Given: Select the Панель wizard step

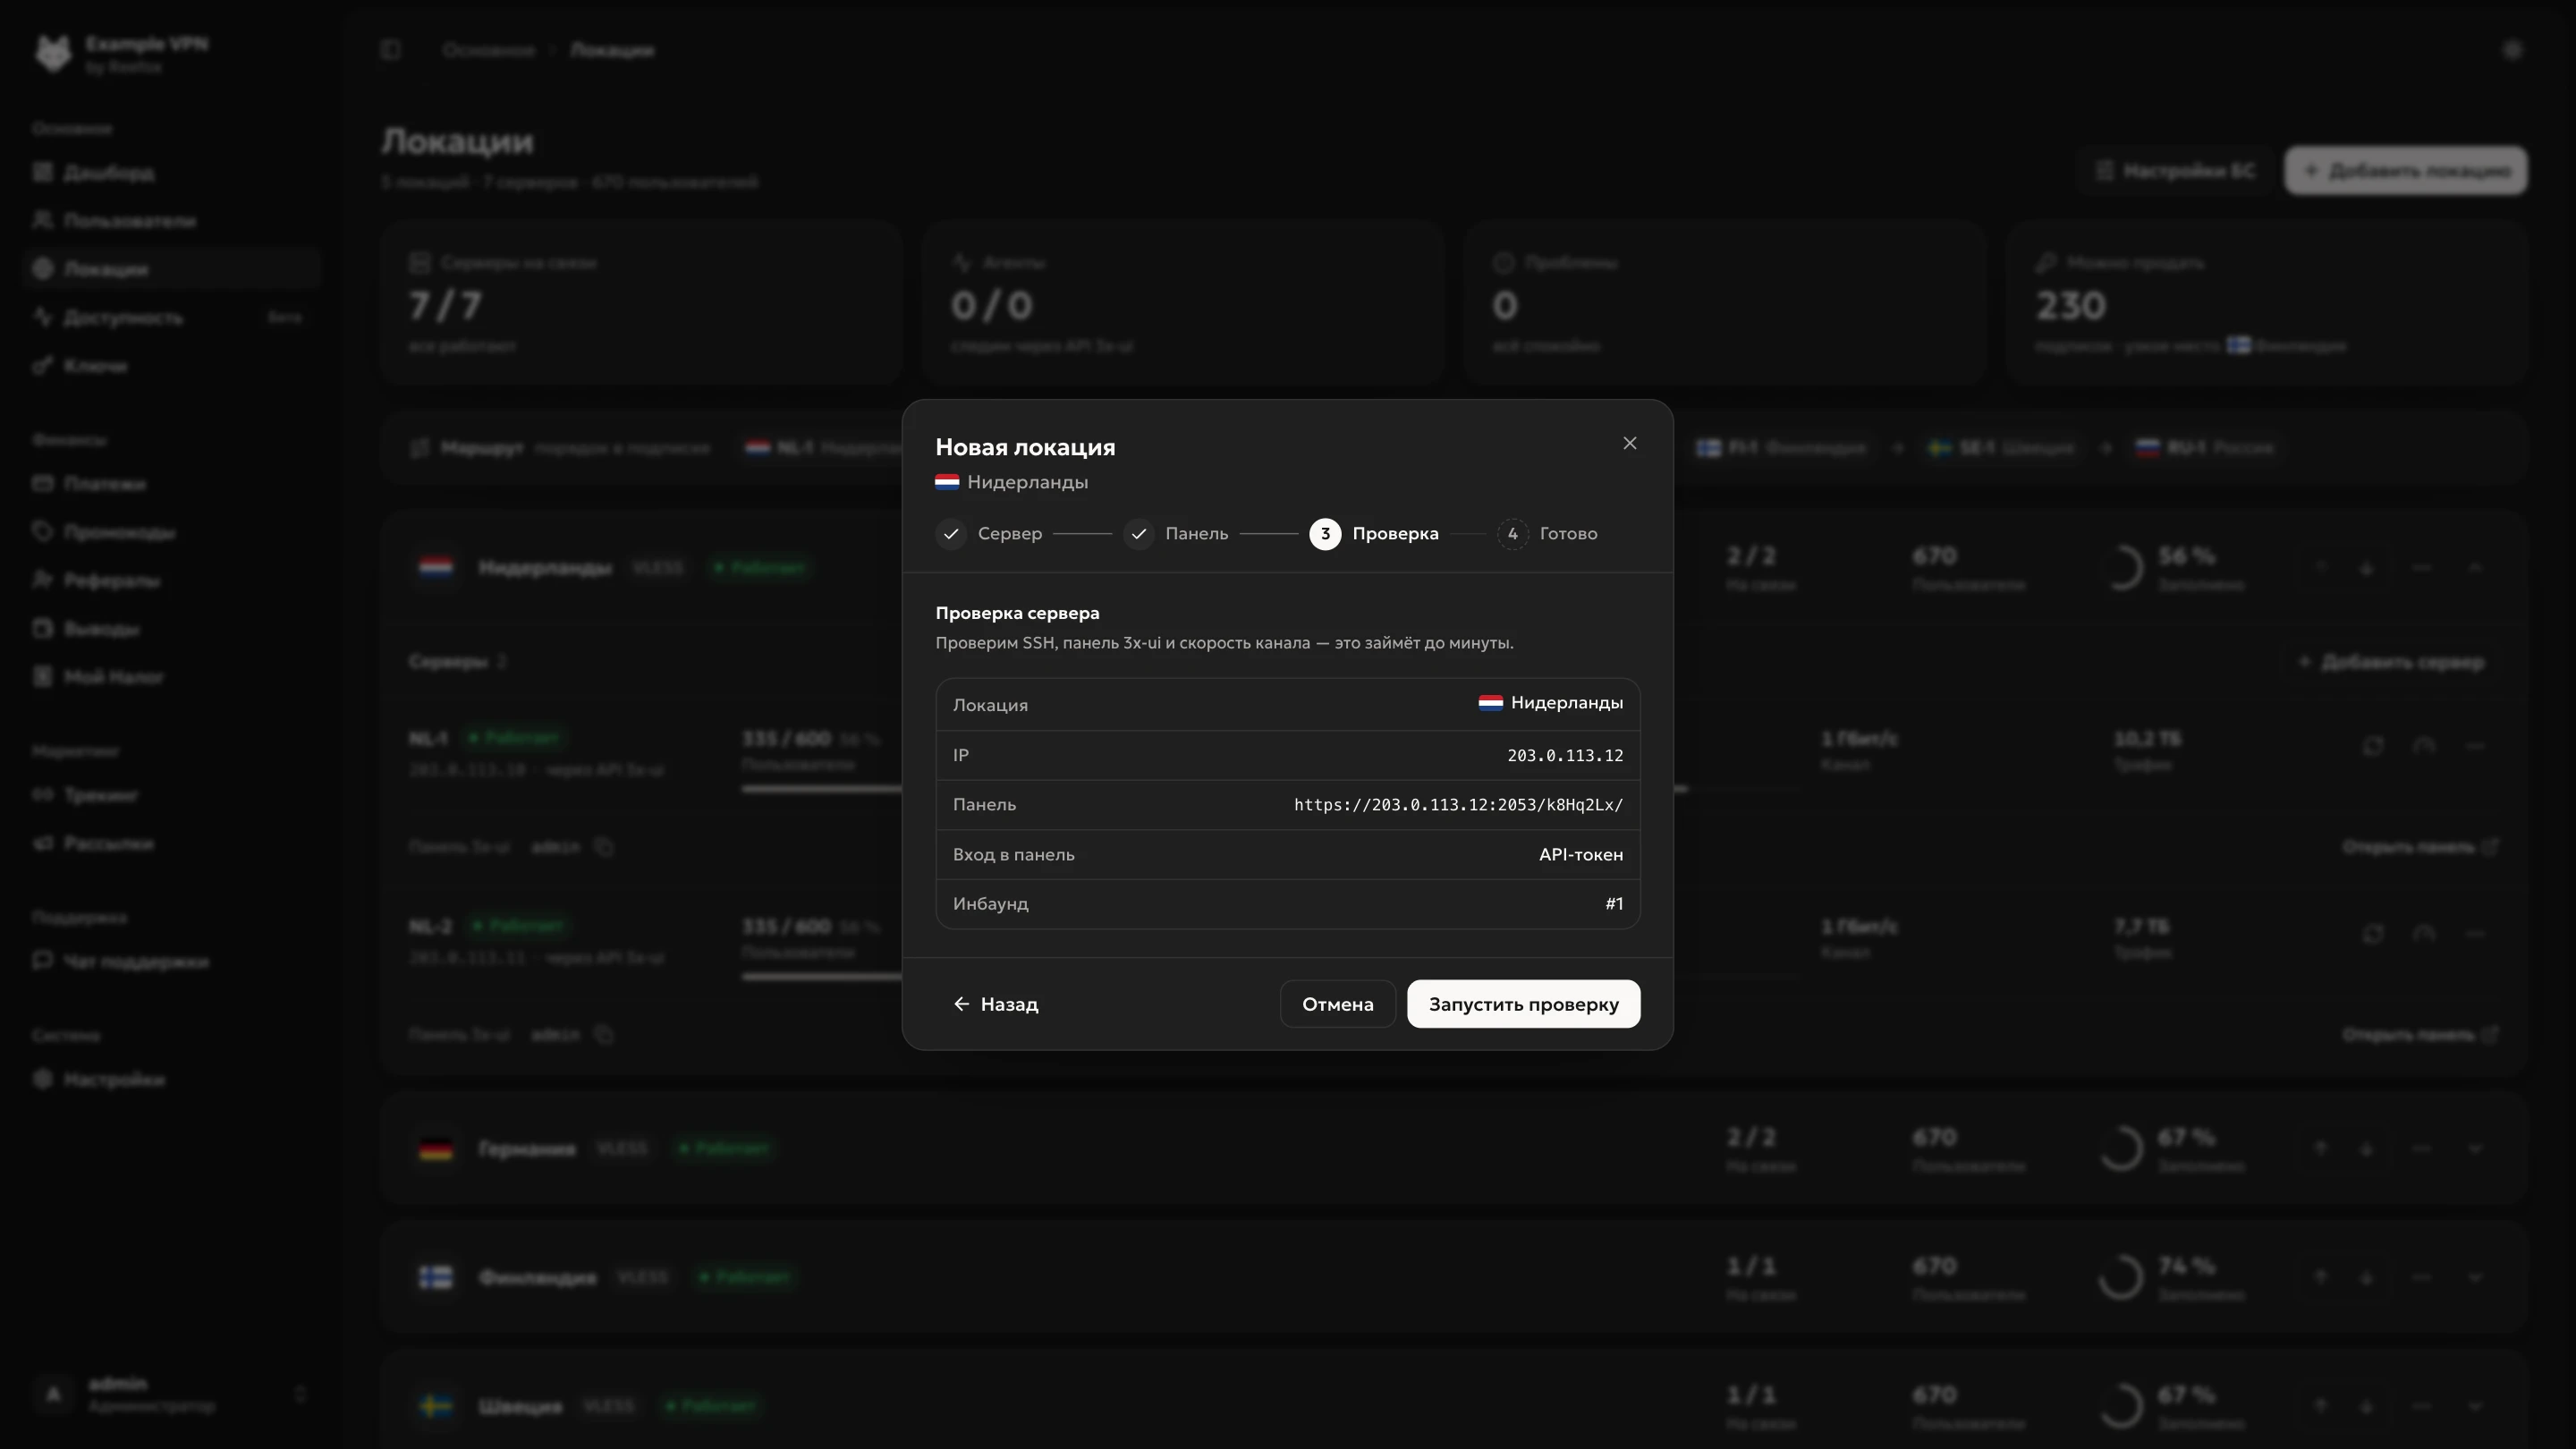Looking at the screenshot, I should pyautogui.click(x=1176, y=534).
